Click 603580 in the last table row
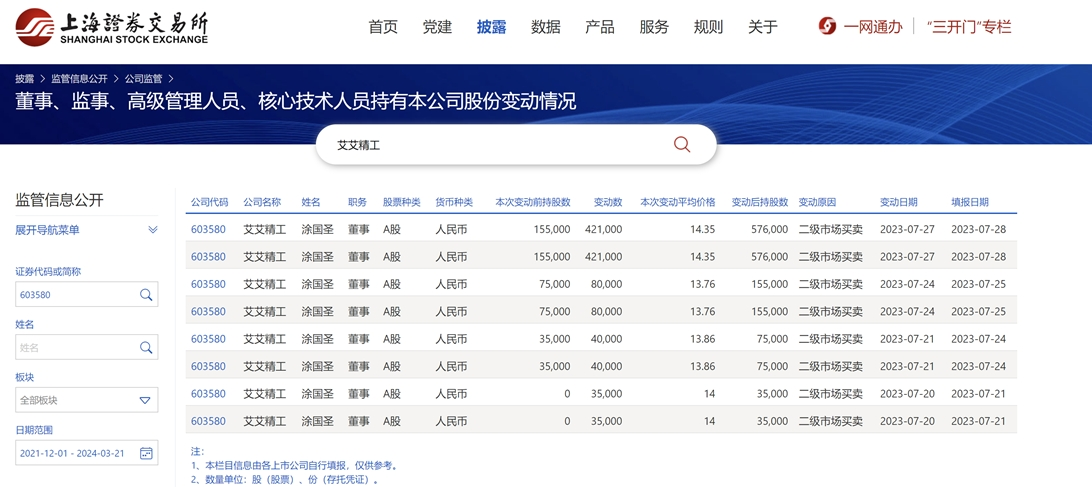Viewport: 1092px width, 487px height. pos(208,421)
